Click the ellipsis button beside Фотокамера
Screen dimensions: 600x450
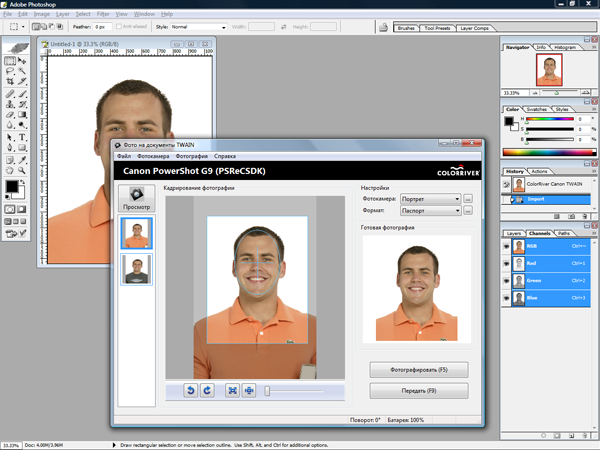coord(468,199)
